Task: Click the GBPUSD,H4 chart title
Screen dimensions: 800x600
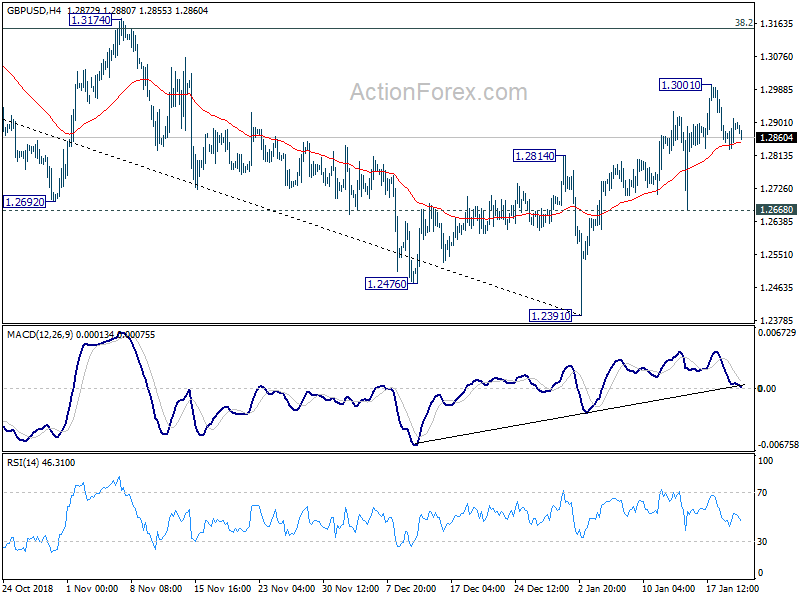Action: 34,10
